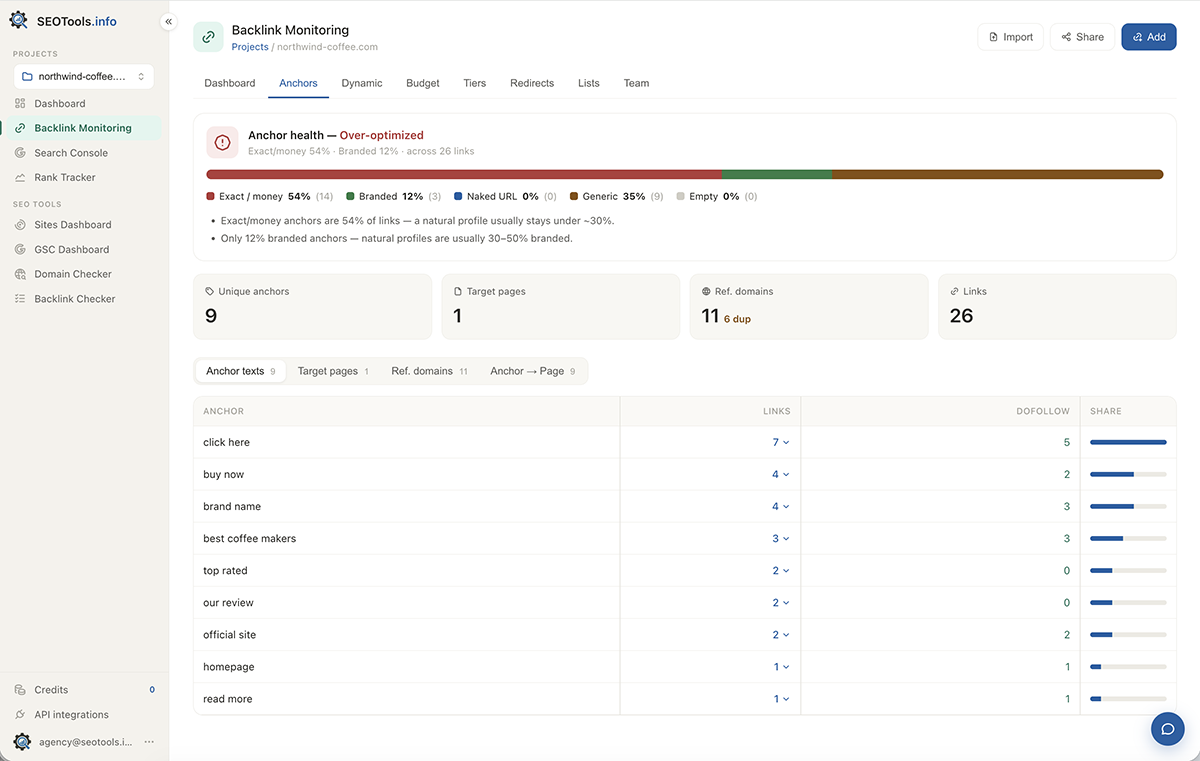Show the Ref. domains sub-tab

pyautogui.click(x=430, y=371)
